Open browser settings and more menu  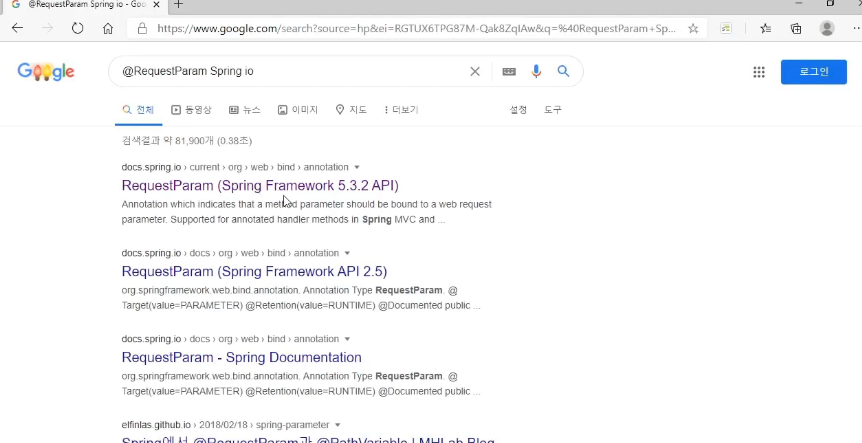coord(855,29)
